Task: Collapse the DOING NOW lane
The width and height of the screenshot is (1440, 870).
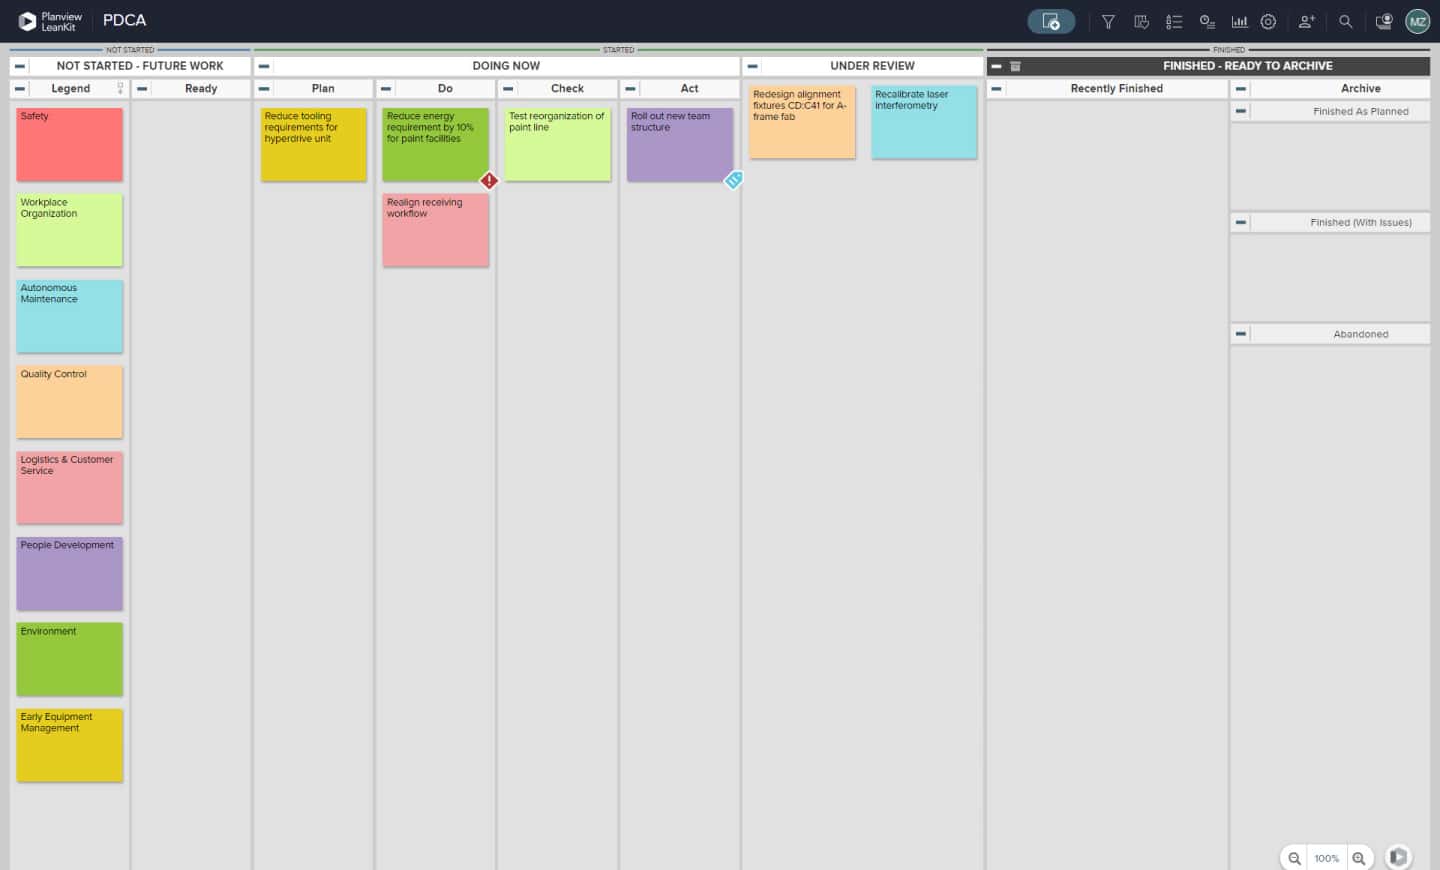Action: pyautogui.click(x=264, y=66)
